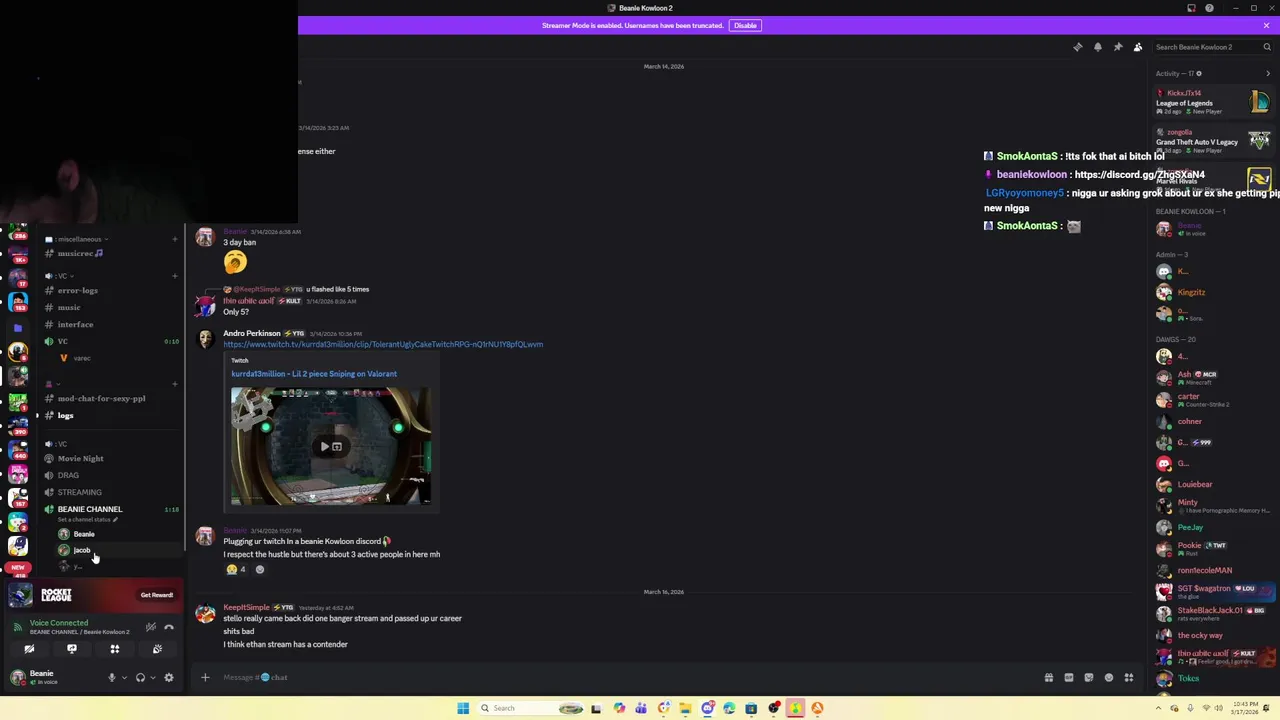Disable Streamer Mode in the purple banner
The height and width of the screenshot is (720, 1280).
click(745, 25)
